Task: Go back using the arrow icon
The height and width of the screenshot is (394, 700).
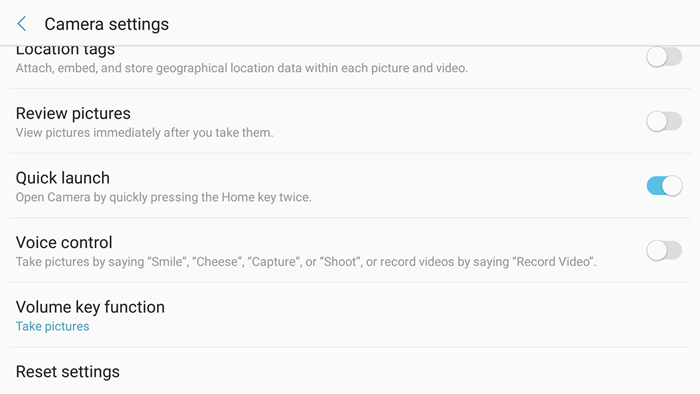Action: (x=21, y=24)
